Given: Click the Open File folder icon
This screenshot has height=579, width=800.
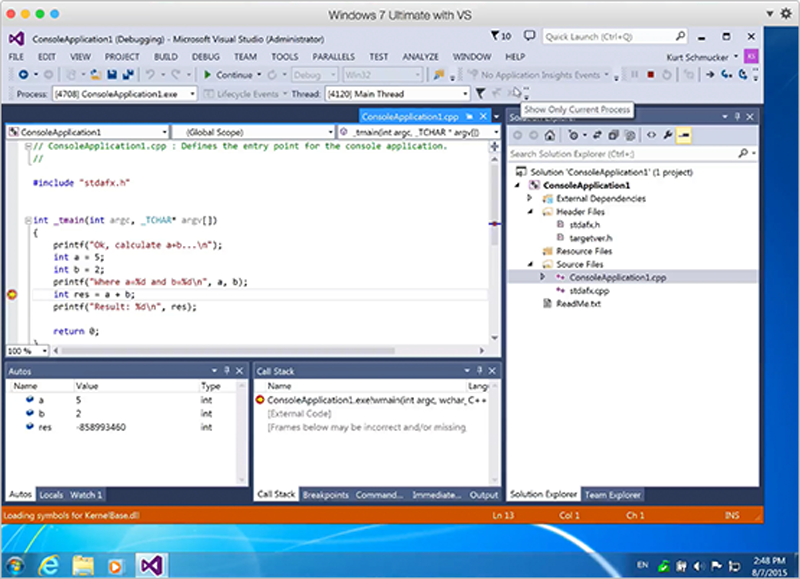Looking at the screenshot, I should (x=96, y=74).
